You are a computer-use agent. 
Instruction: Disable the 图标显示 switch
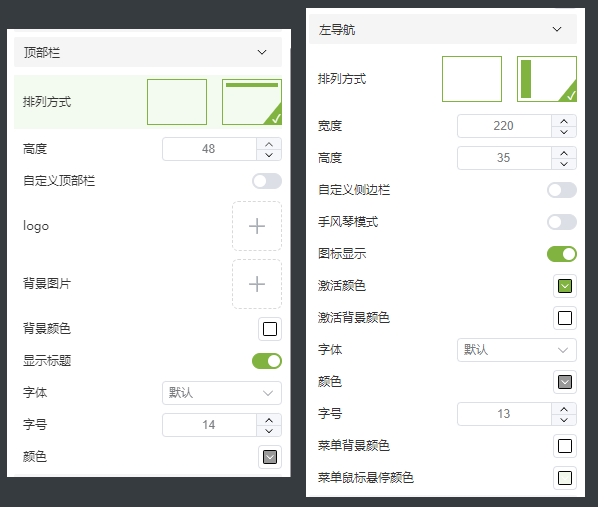[x=562, y=254]
